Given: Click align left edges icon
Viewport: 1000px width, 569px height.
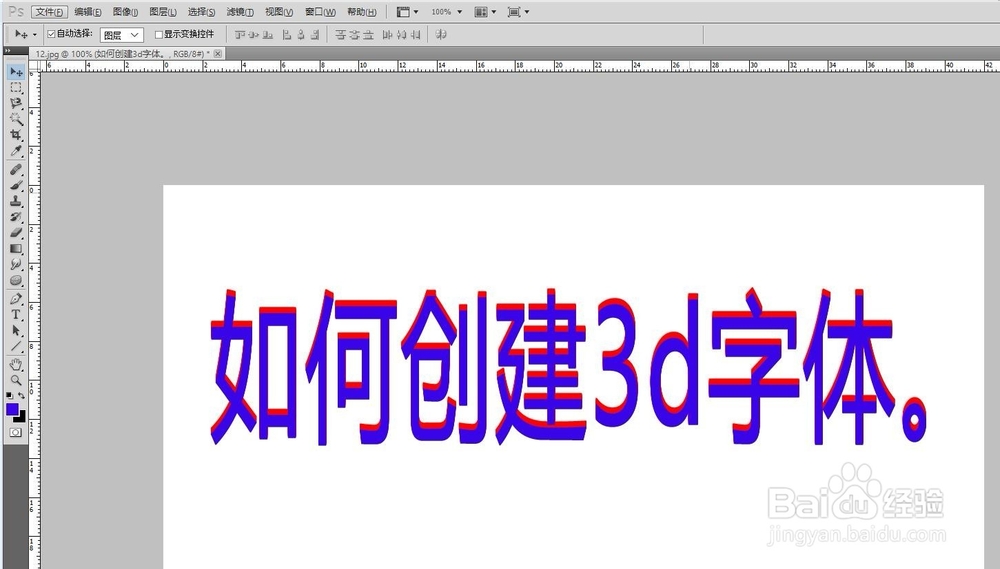Looking at the screenshot, I should click(287, 34).
